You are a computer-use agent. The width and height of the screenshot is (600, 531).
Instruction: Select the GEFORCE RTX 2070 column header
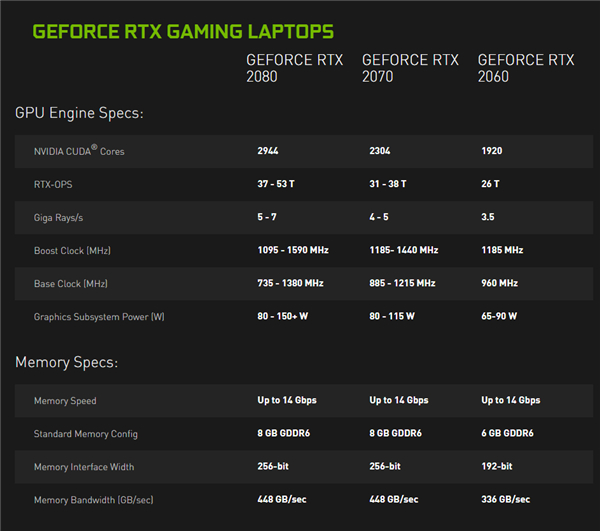coord(410,68)
